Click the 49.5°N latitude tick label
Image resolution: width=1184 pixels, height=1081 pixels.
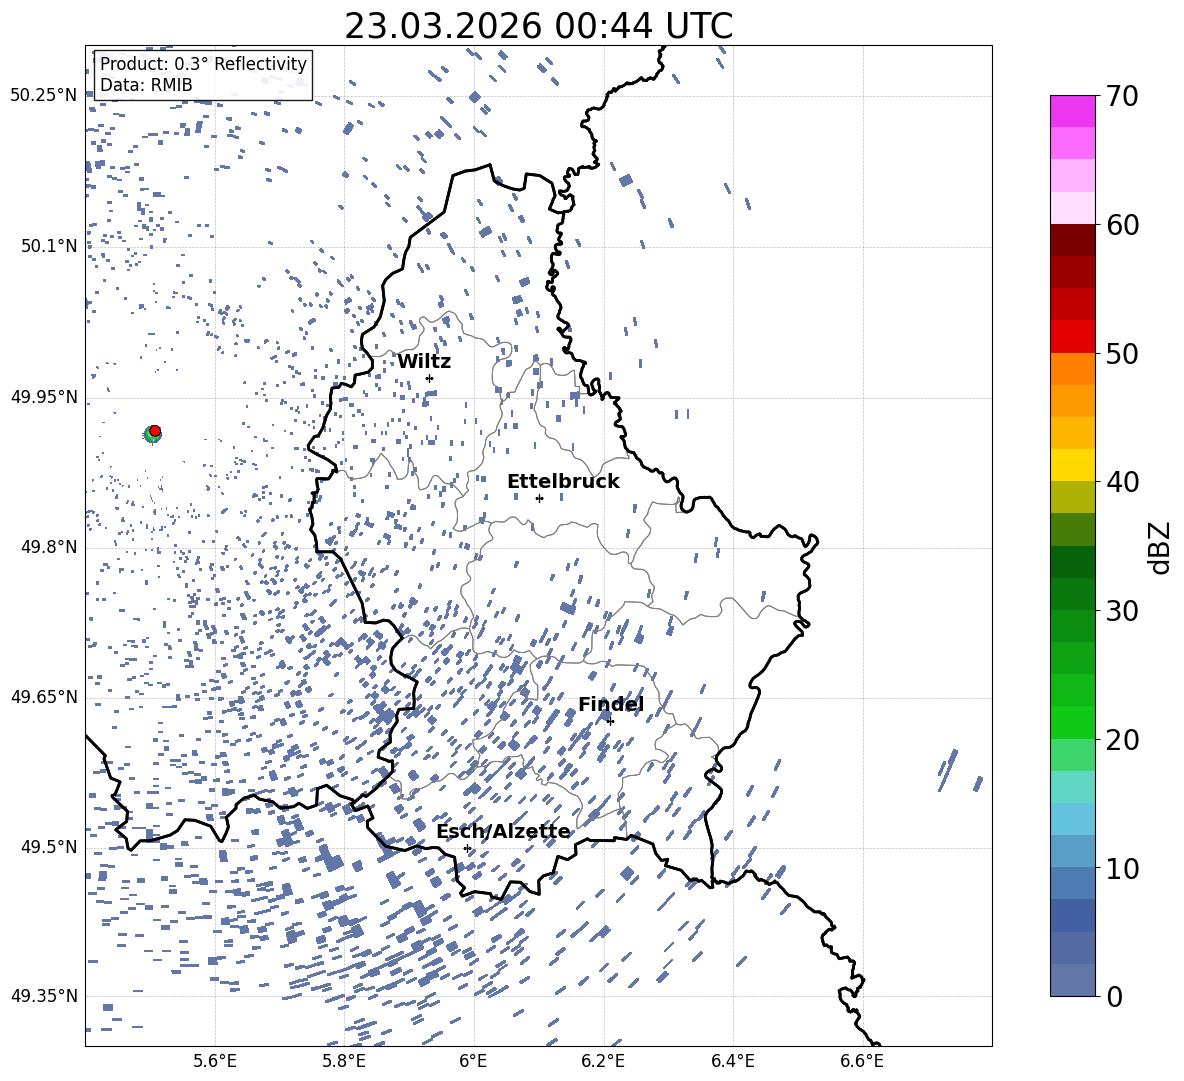pyautogui.click(x=49, y=846)
